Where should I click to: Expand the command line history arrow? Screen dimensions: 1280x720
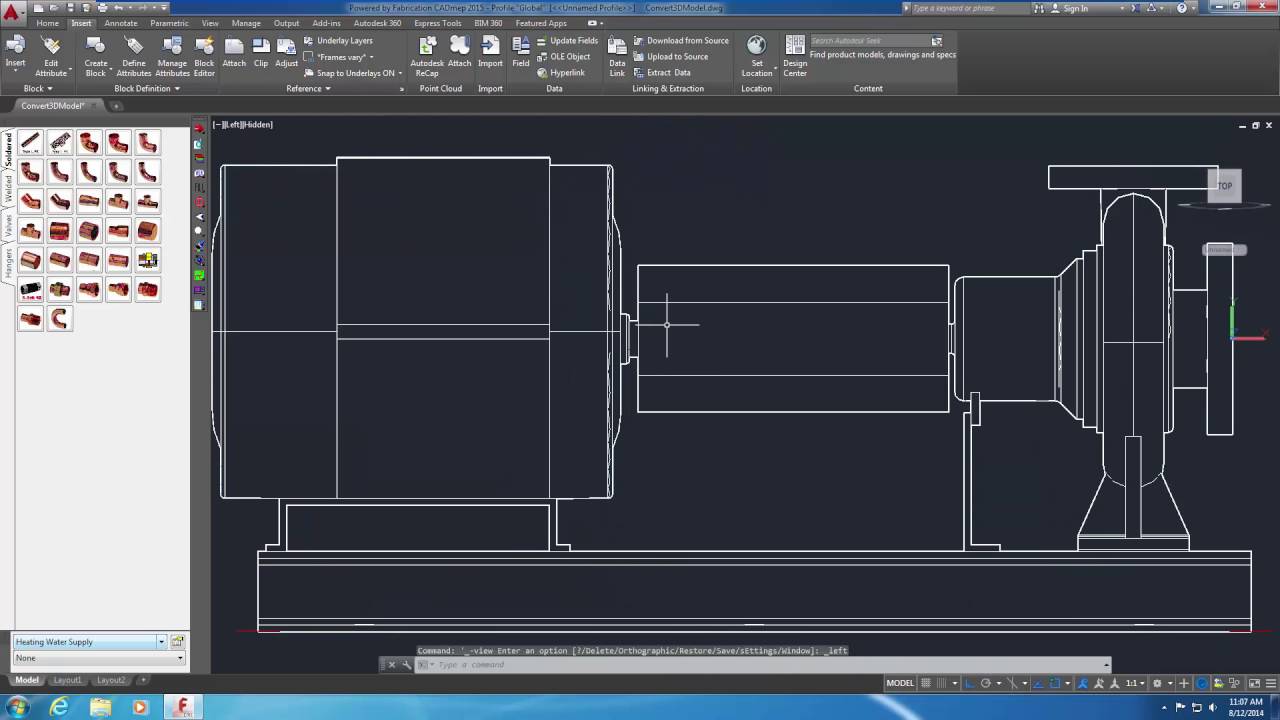[1106, 664]
